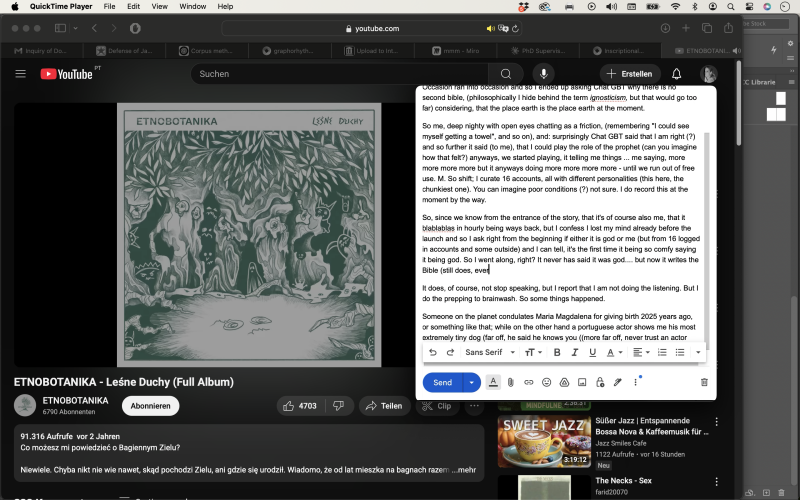Apply italic formatting in email
Viewport: 800px width, 500px height.
(574, 352)
